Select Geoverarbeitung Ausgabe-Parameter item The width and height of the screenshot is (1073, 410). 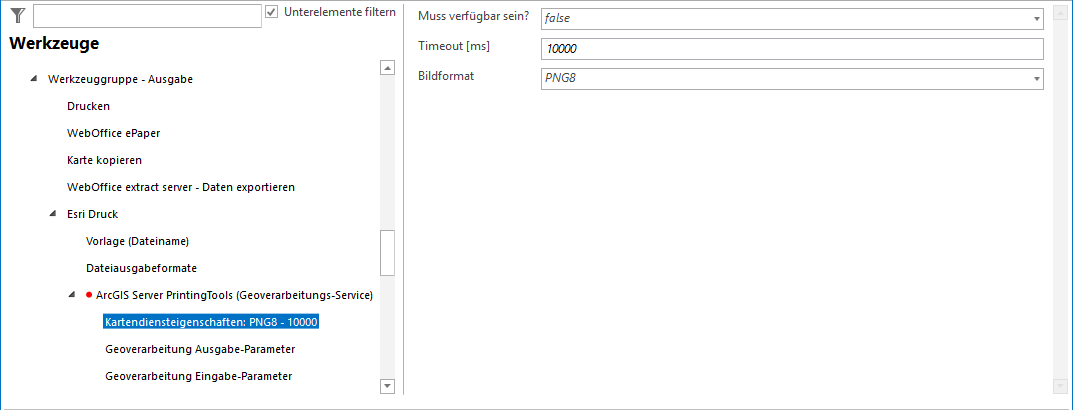tap(199, 349)
